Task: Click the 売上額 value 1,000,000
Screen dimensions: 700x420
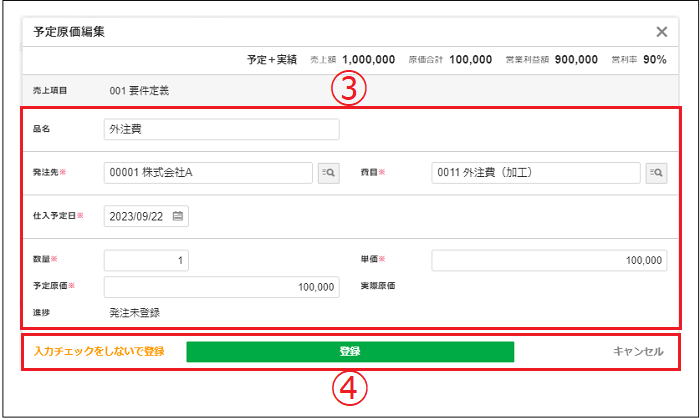Action: pyautogui.click(x=369, y=60)
